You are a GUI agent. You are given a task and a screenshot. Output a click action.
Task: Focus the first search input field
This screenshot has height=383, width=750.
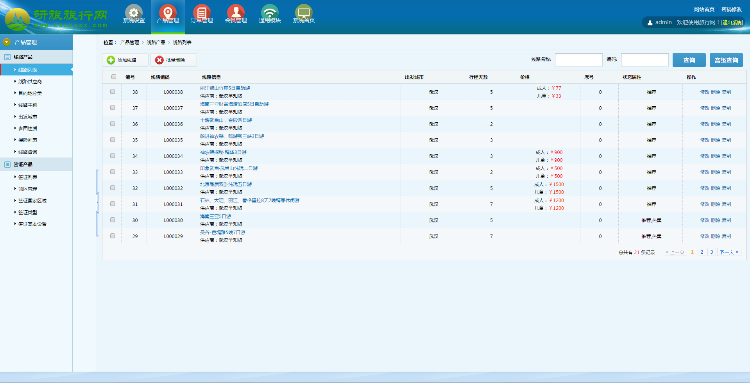click(578, 60)
